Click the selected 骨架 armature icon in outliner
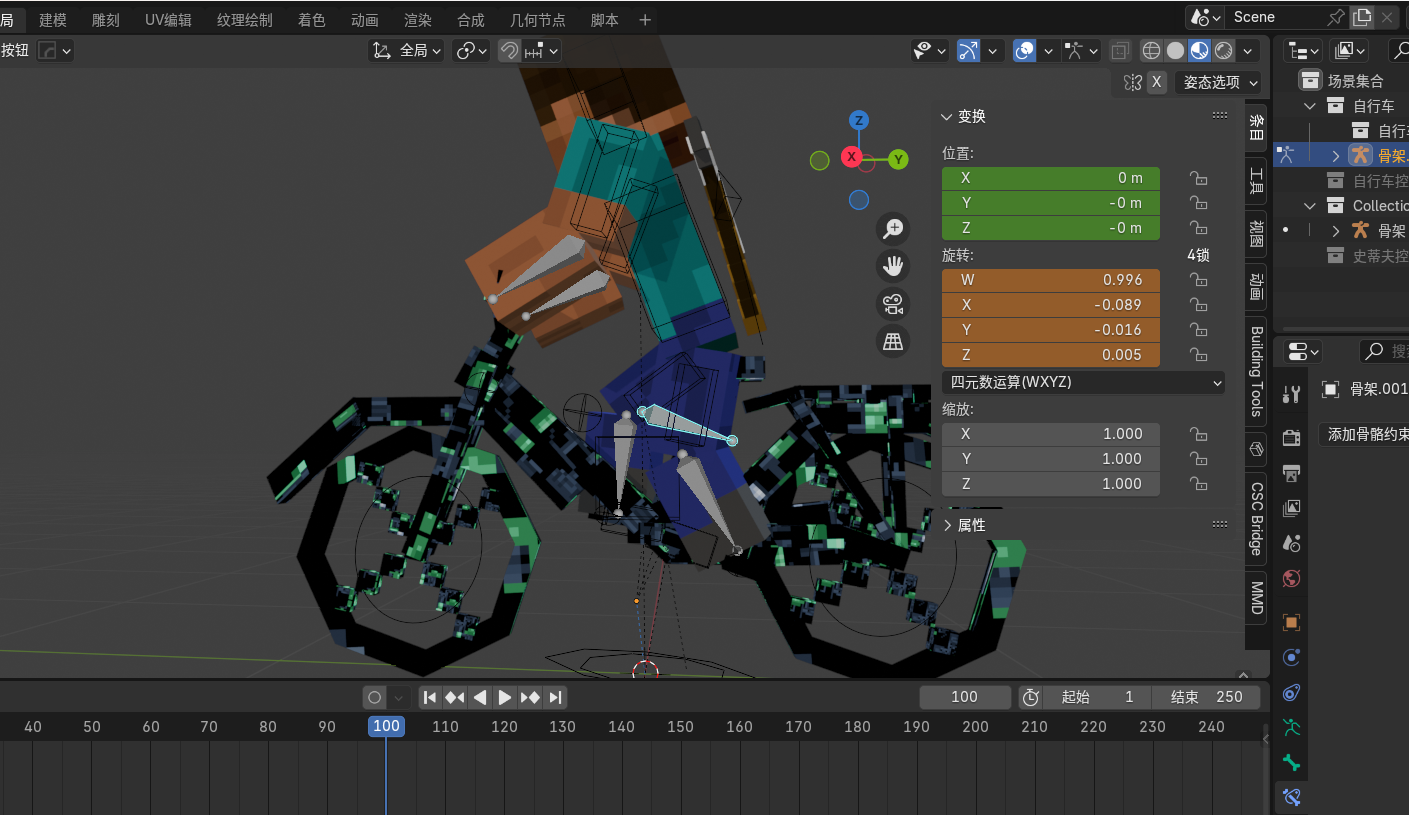This screenshot has height=815, width=1409. [1360, 155]
